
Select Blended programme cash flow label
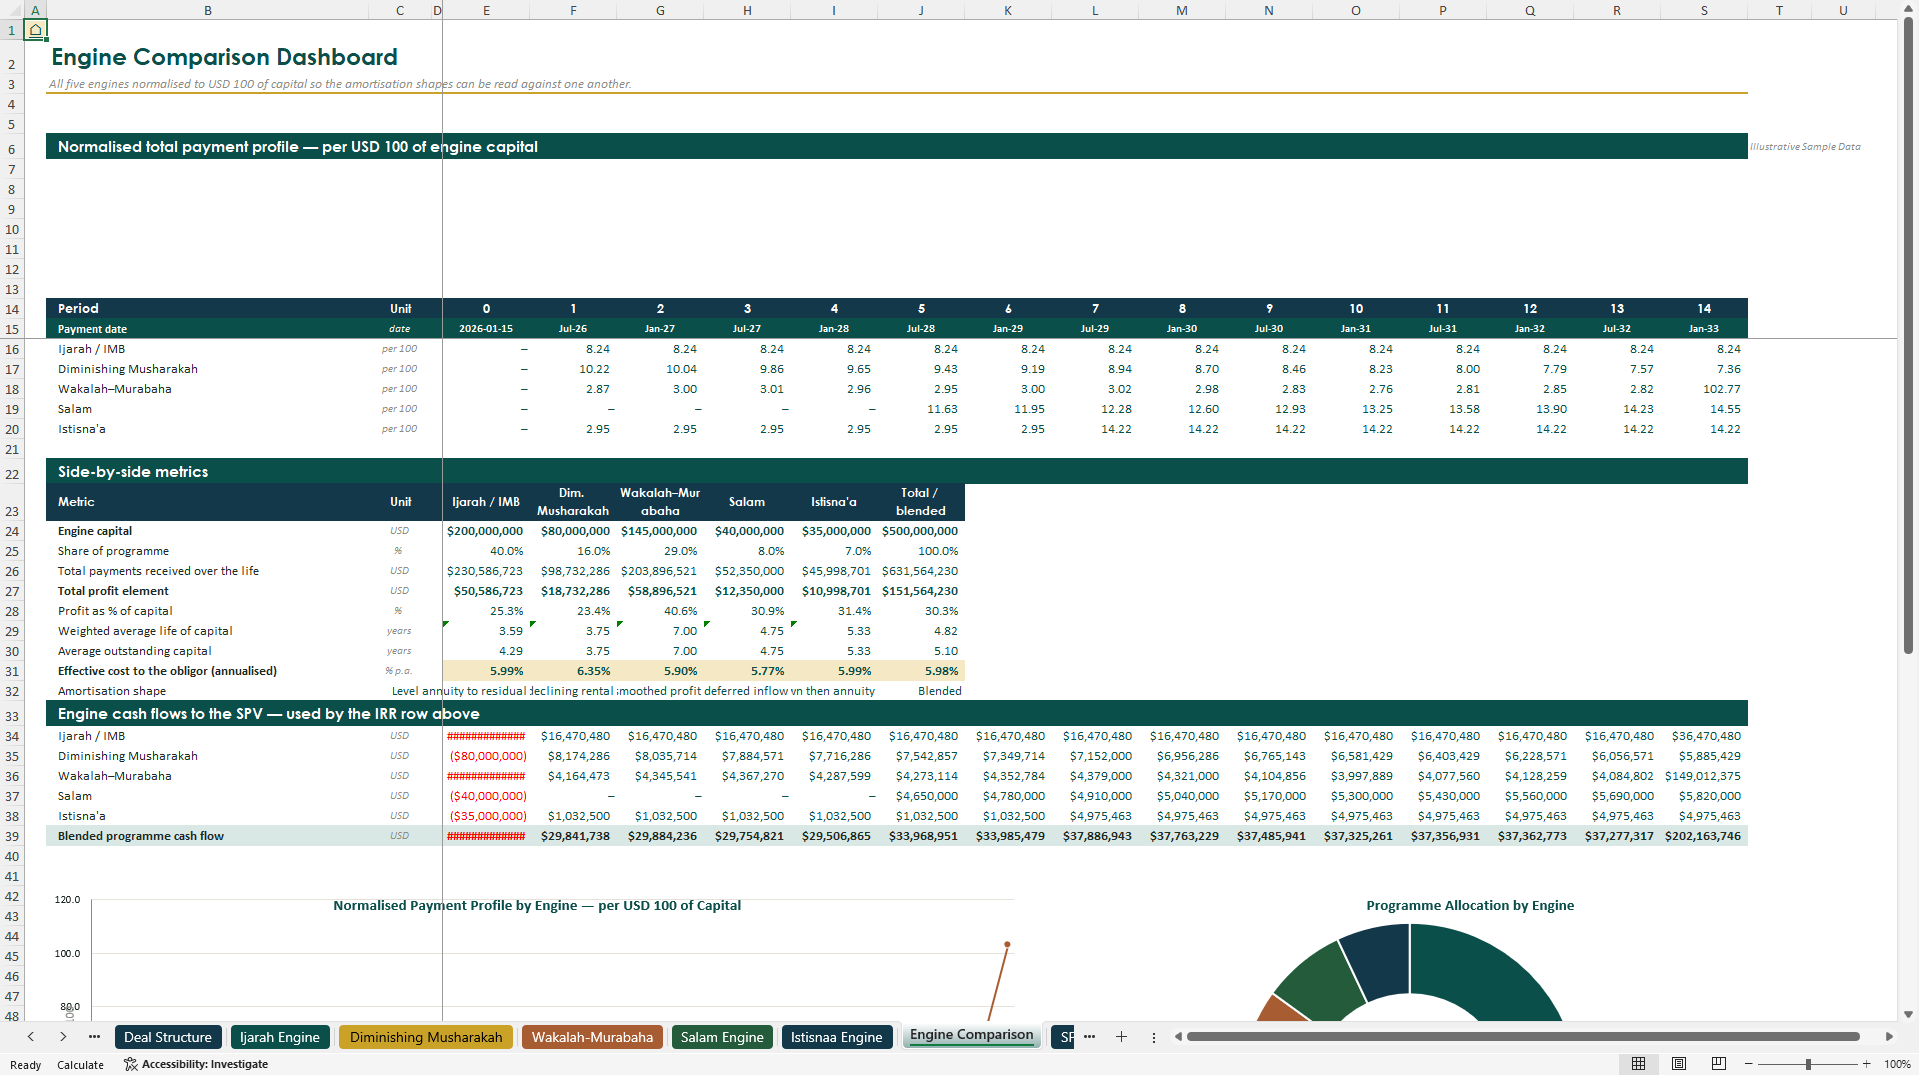click(141, 836)
